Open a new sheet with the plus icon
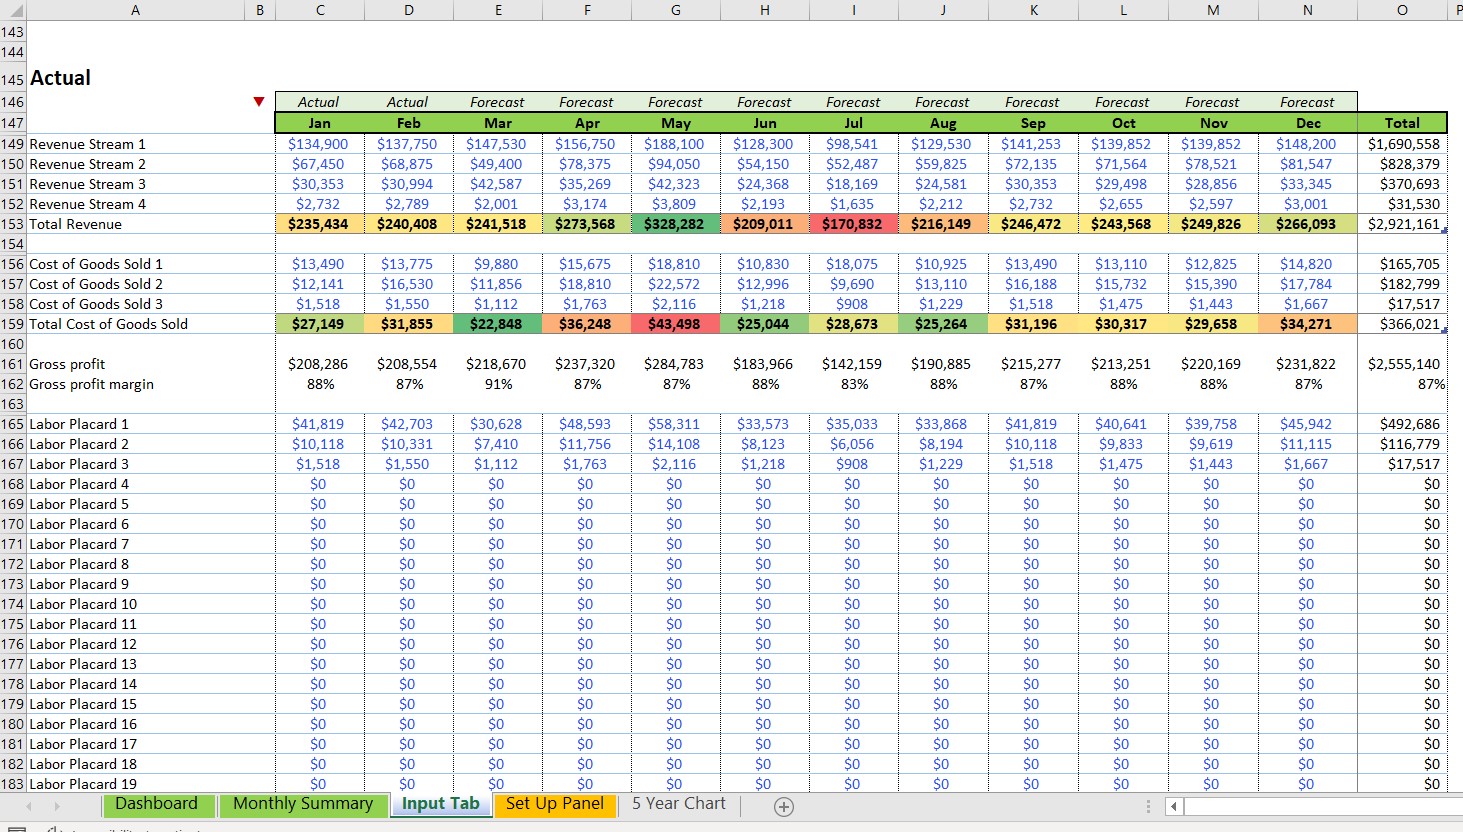The width and height of the screenshot is (1463, 832). 784,806
